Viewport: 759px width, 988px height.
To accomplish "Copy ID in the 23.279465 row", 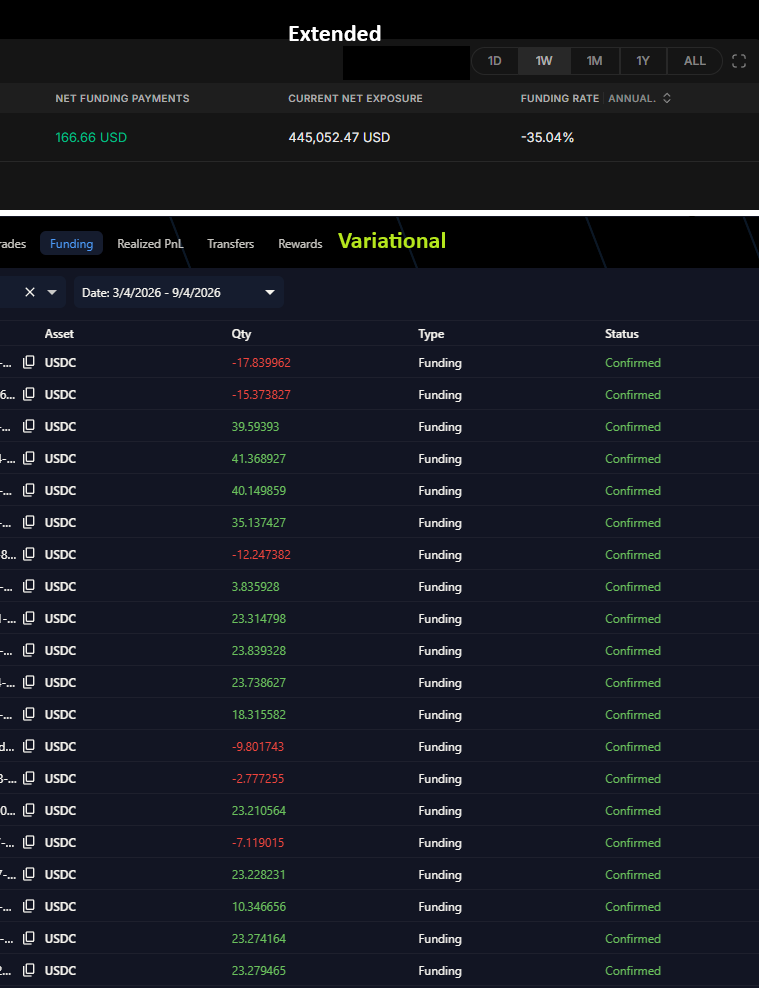I will point(28,970).
